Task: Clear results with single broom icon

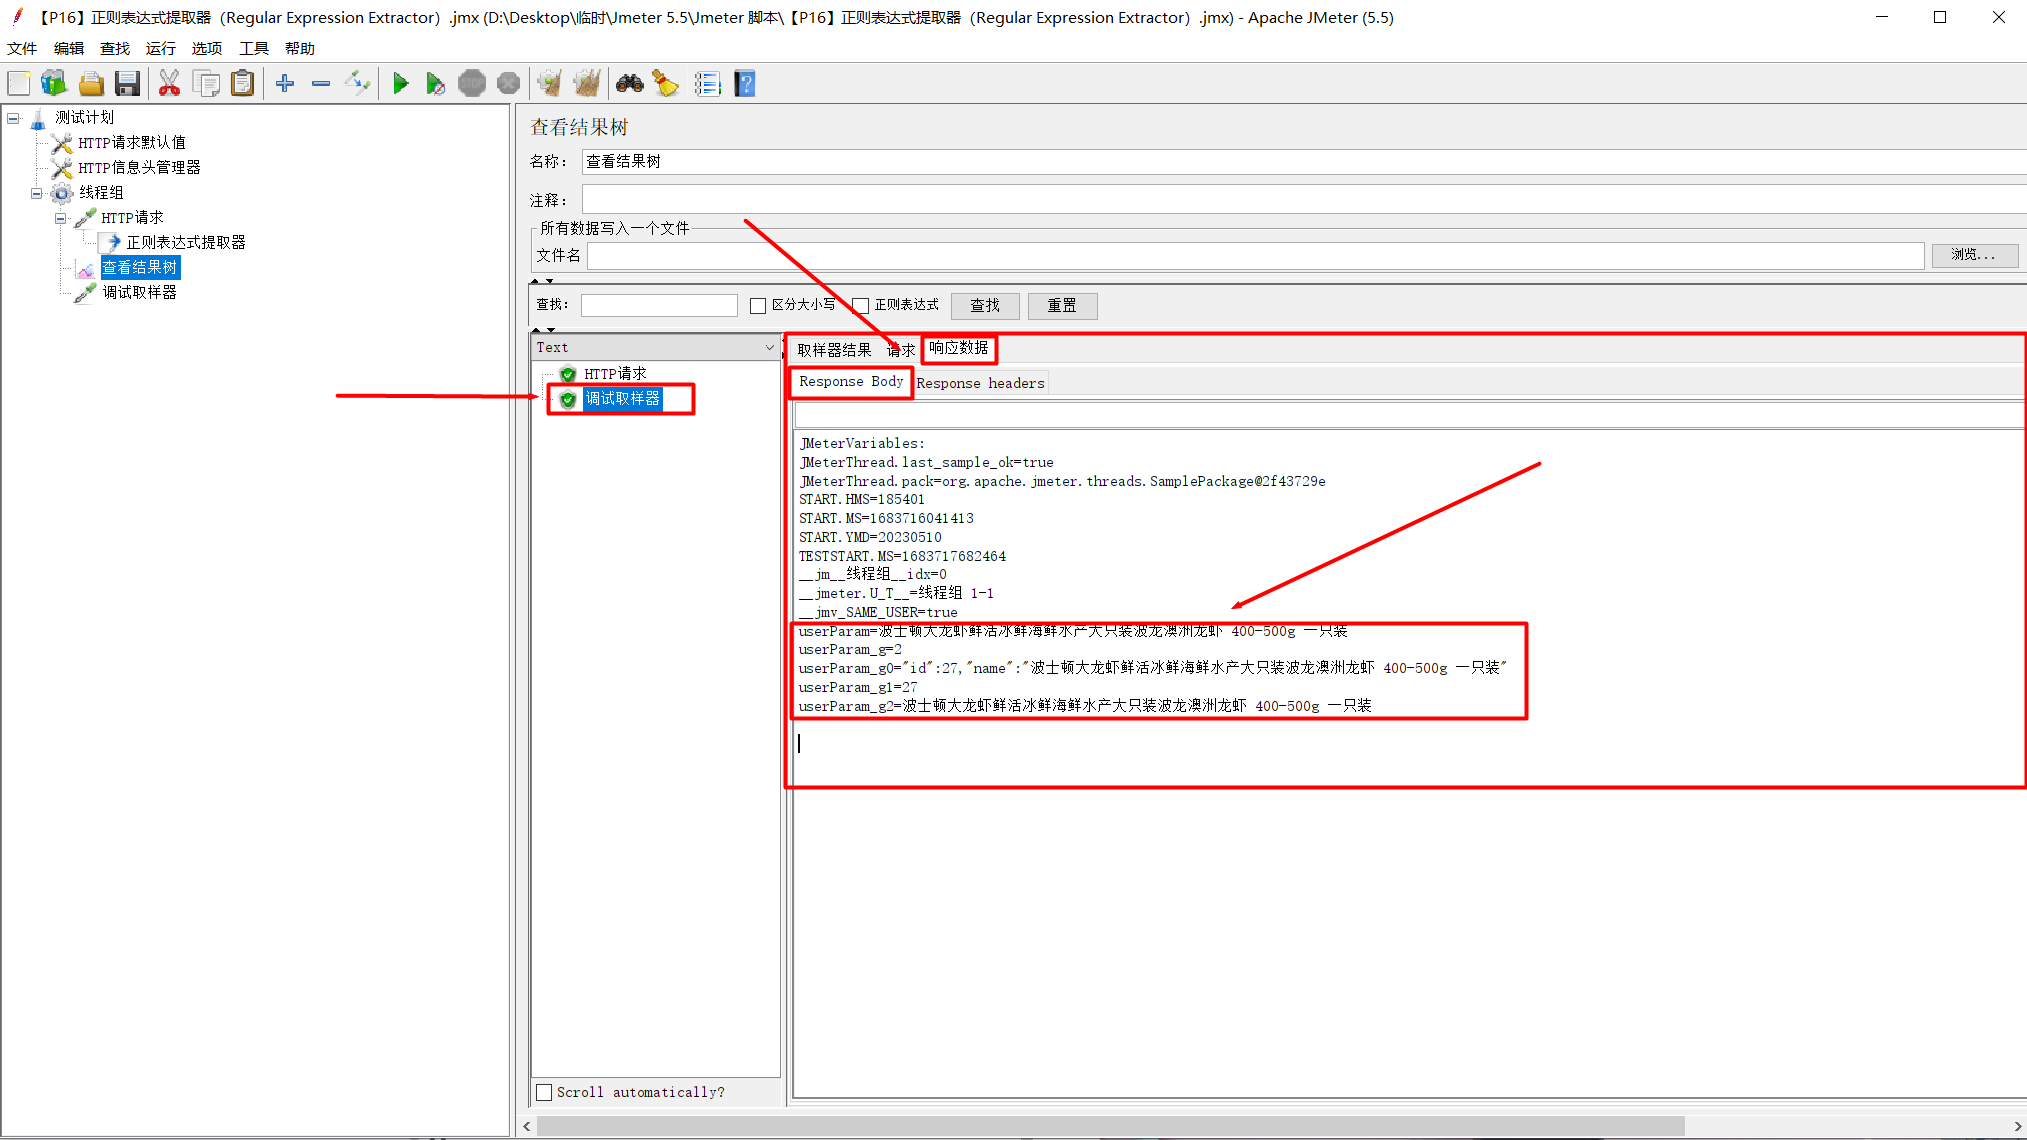Action: [549, 84]
